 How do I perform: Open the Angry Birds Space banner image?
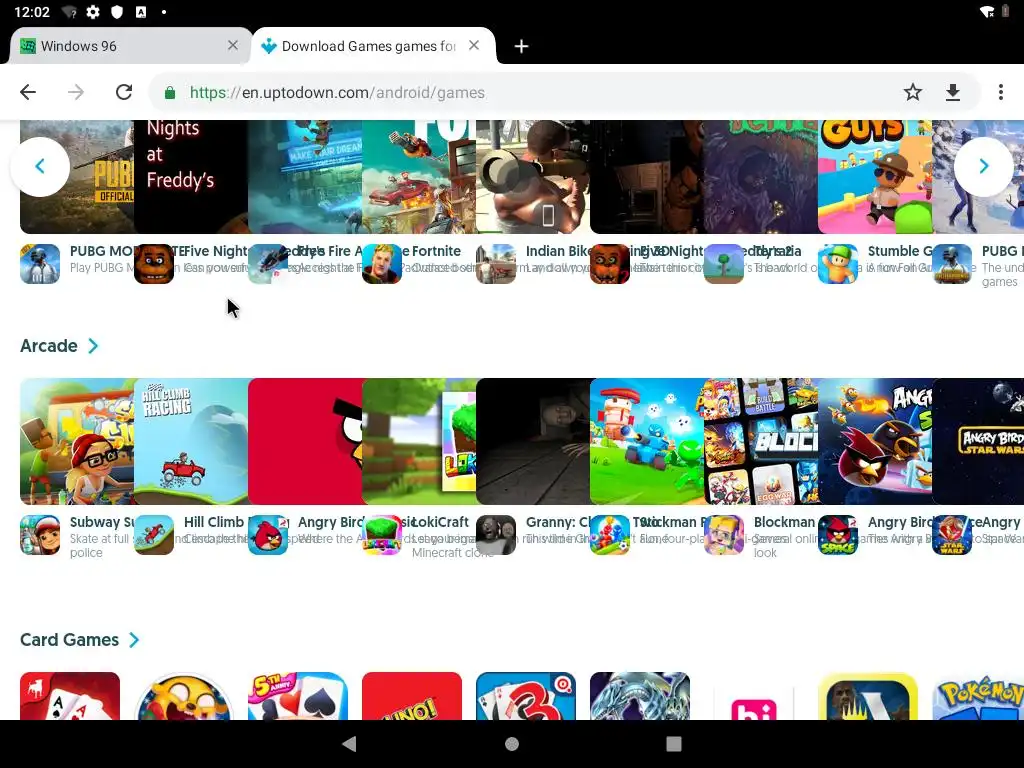click(x=874, y=441)
